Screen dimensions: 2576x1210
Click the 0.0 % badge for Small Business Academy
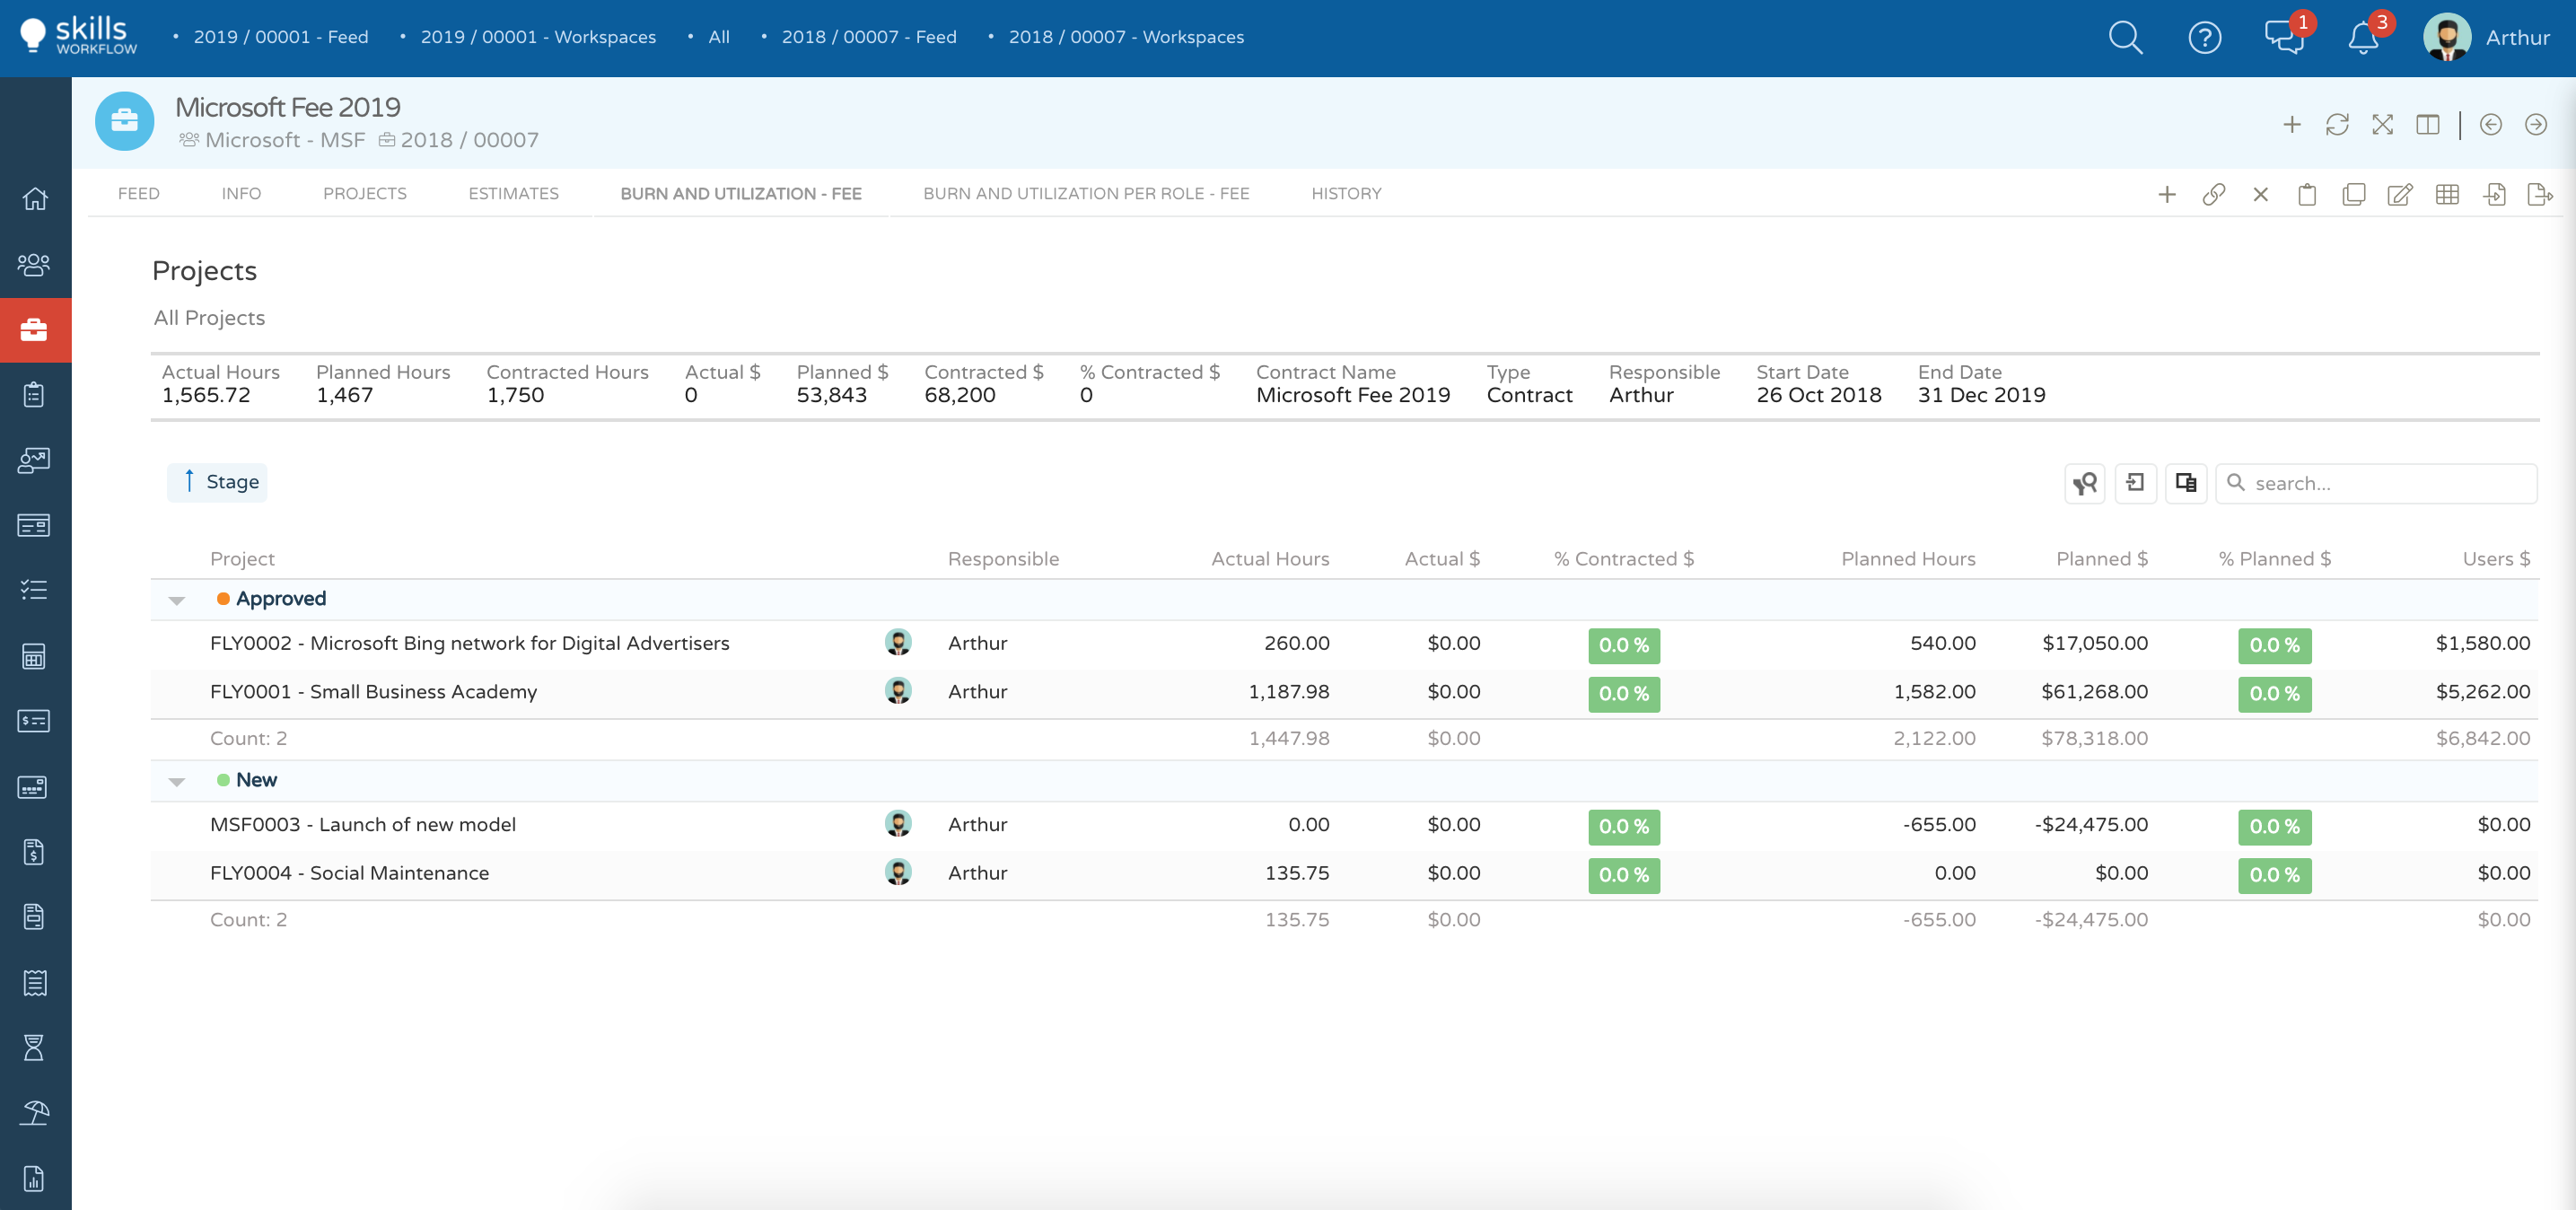click(1623, 694)
